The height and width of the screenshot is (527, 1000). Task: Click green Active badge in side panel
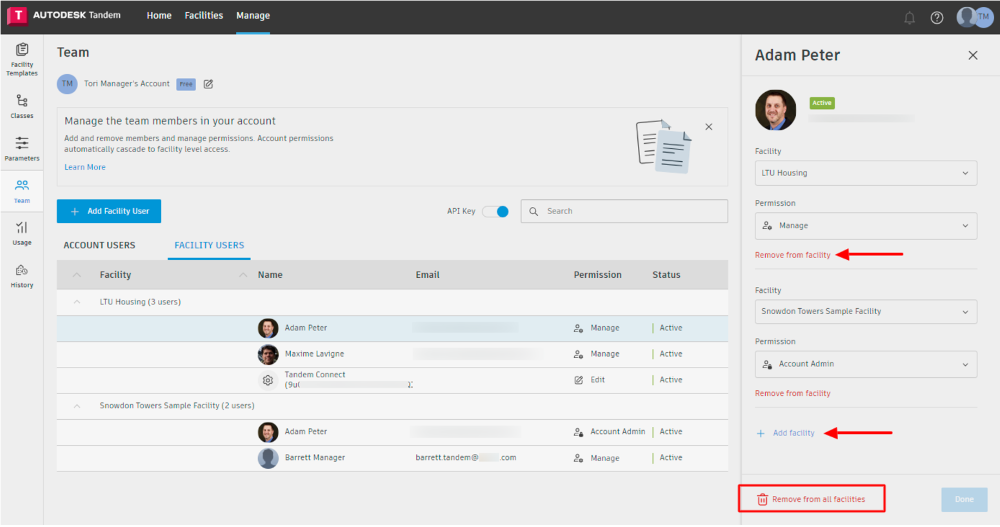[x=822, y=103]
